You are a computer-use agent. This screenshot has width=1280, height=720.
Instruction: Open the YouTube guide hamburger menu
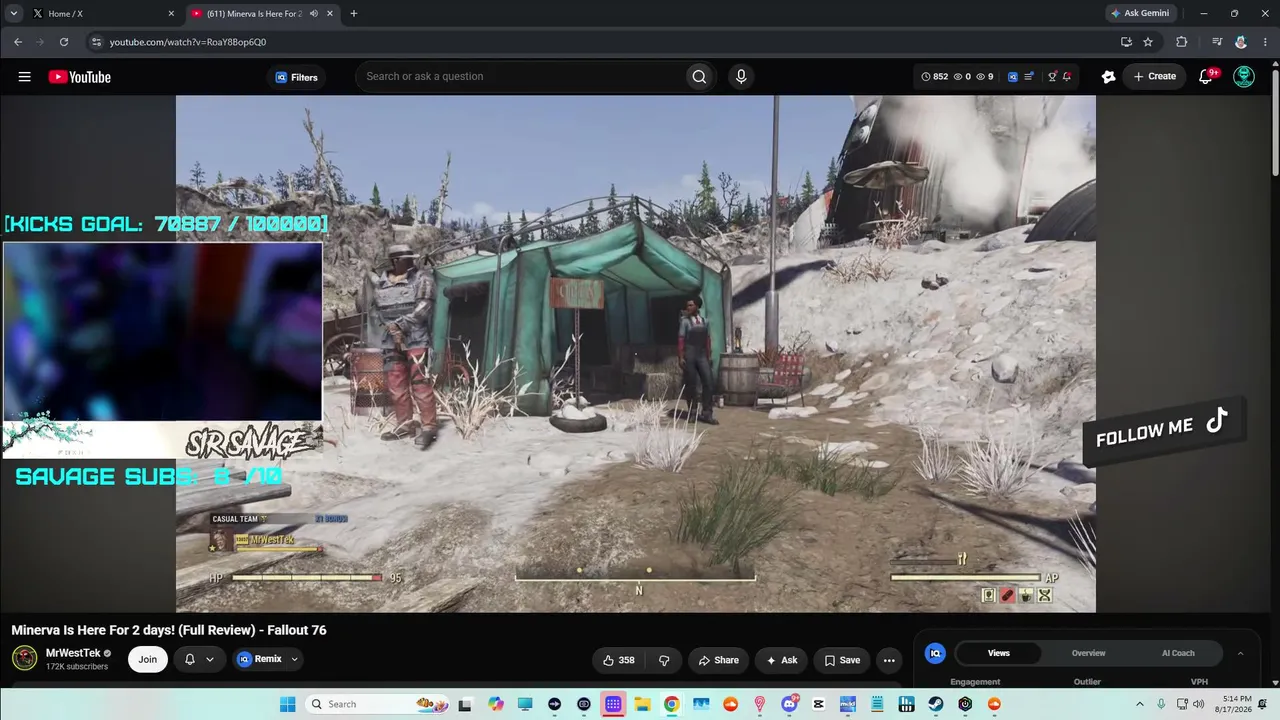point(25,77)
